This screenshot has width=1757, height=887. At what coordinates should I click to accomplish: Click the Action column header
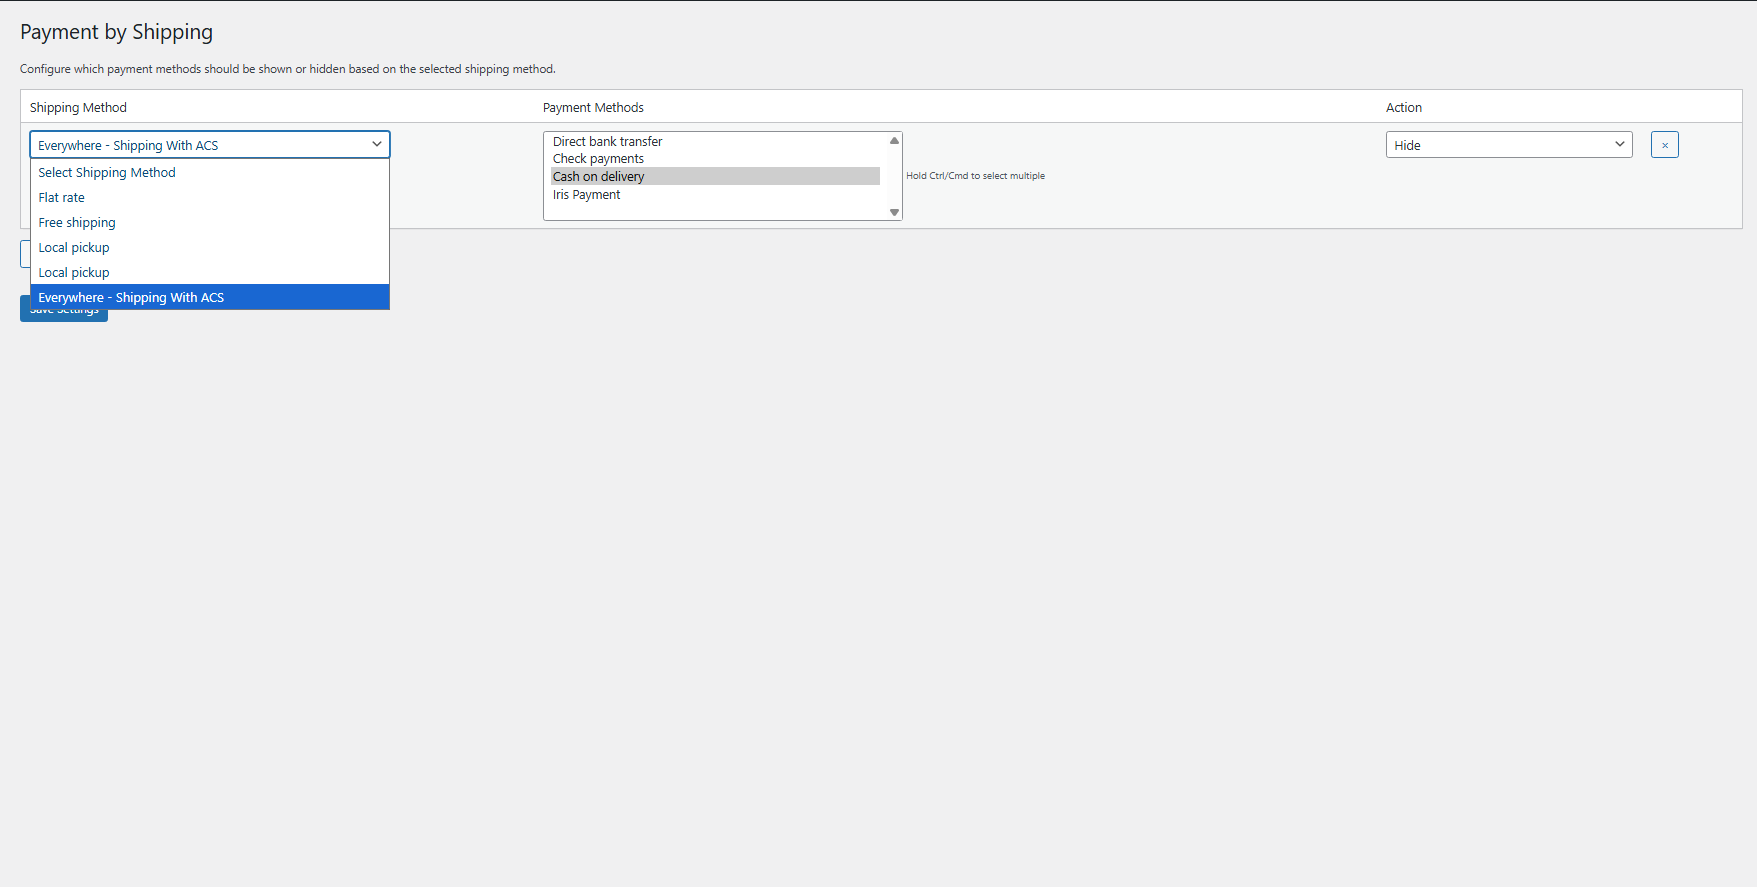(1403, 108)
